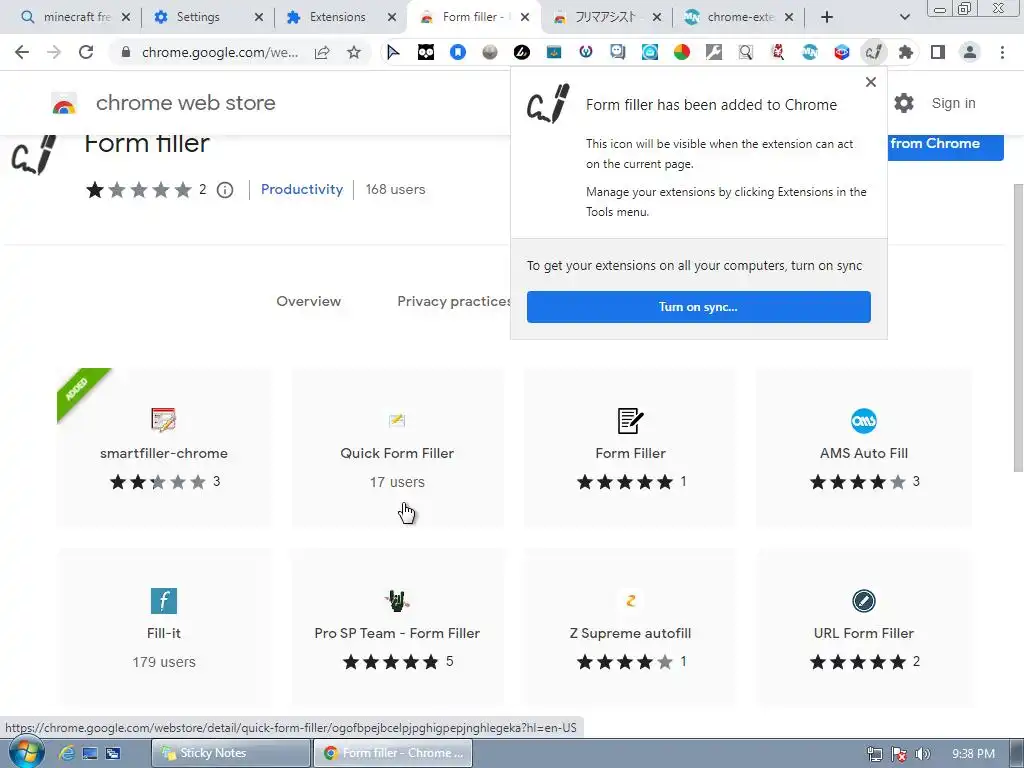Open the black circle pen extension
The image size is (1024, 768).
coord(522,52)
